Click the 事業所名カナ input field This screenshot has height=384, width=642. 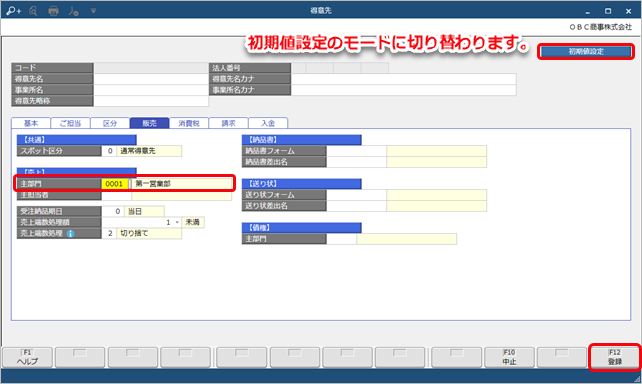(x=403, y=90)
